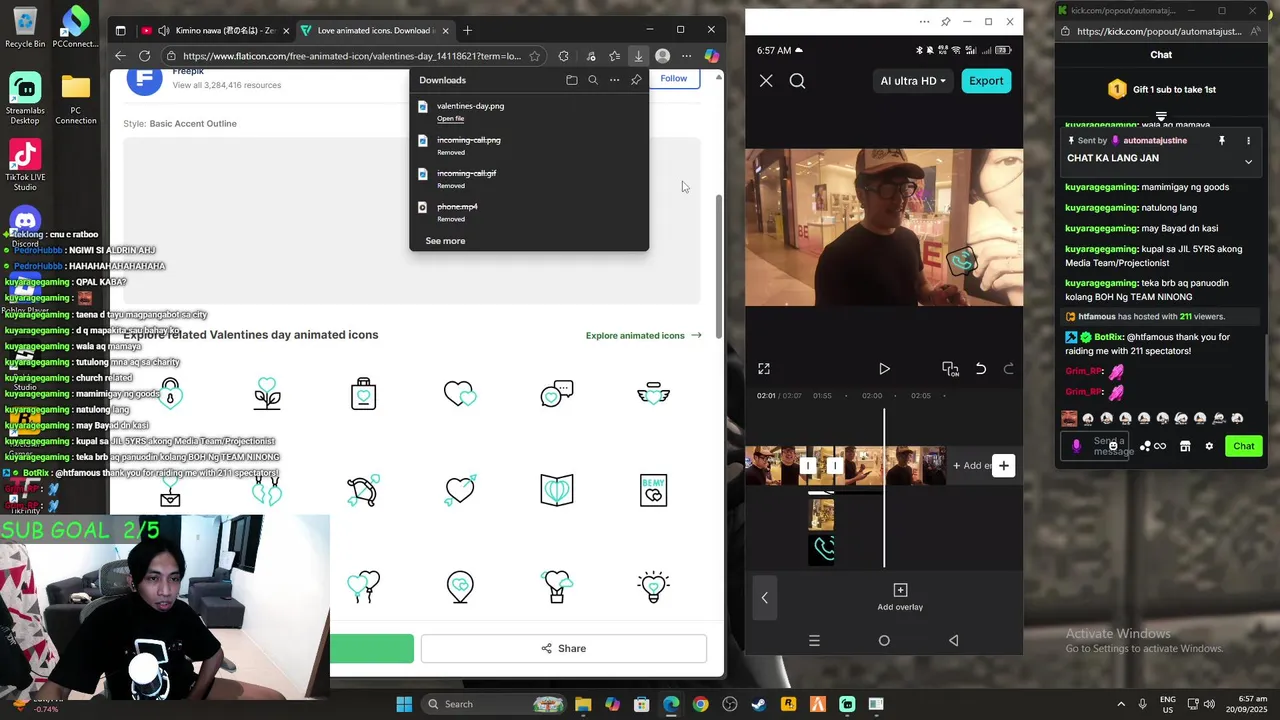The image size is (1280, 720).
Task: Open downloads folder from Downloads panel
Action: click(572, 80)
